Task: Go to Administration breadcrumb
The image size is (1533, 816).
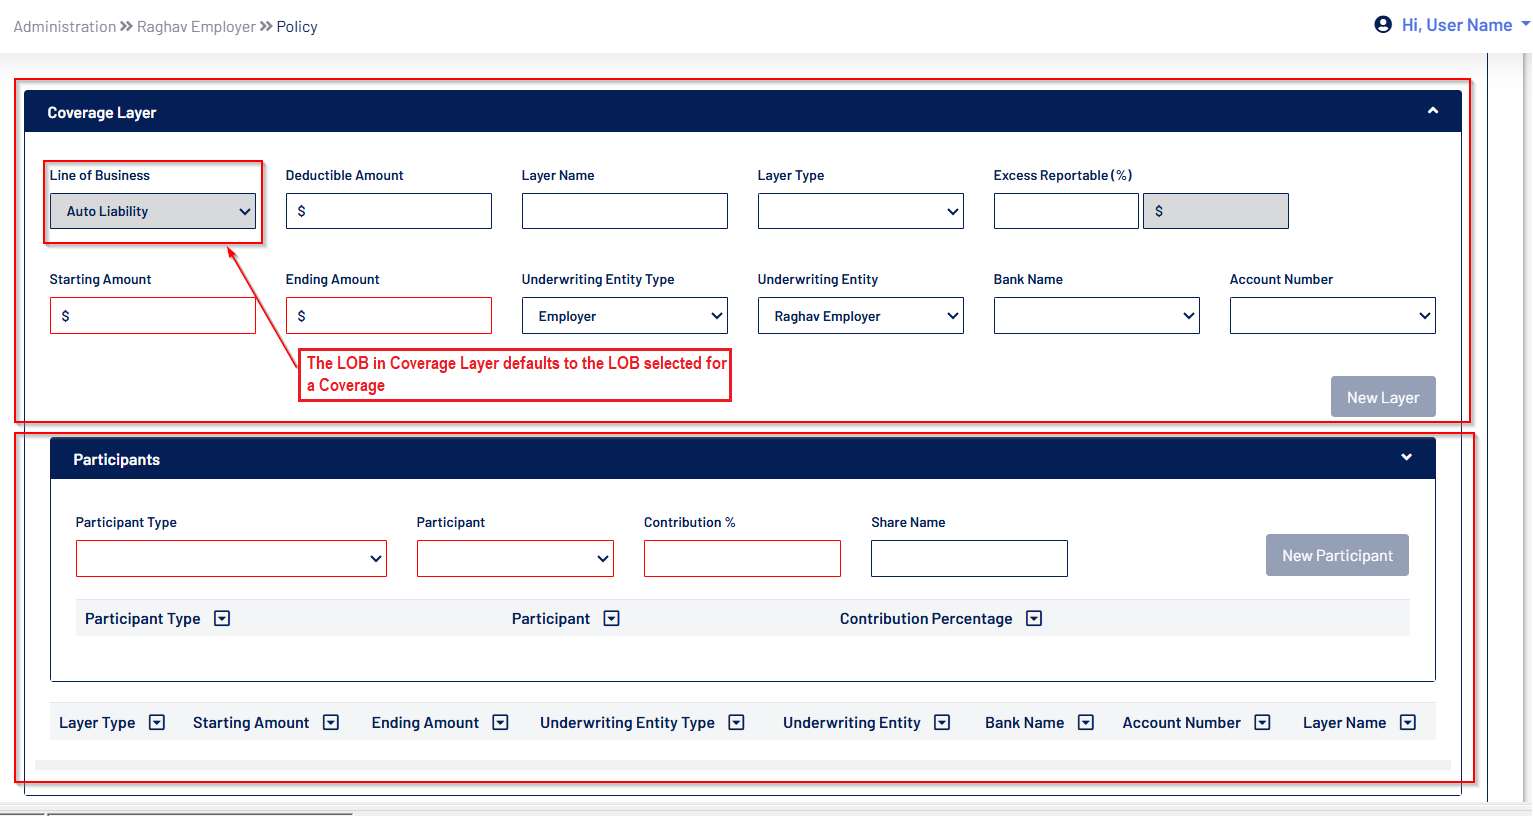Action: coord(65,27)
